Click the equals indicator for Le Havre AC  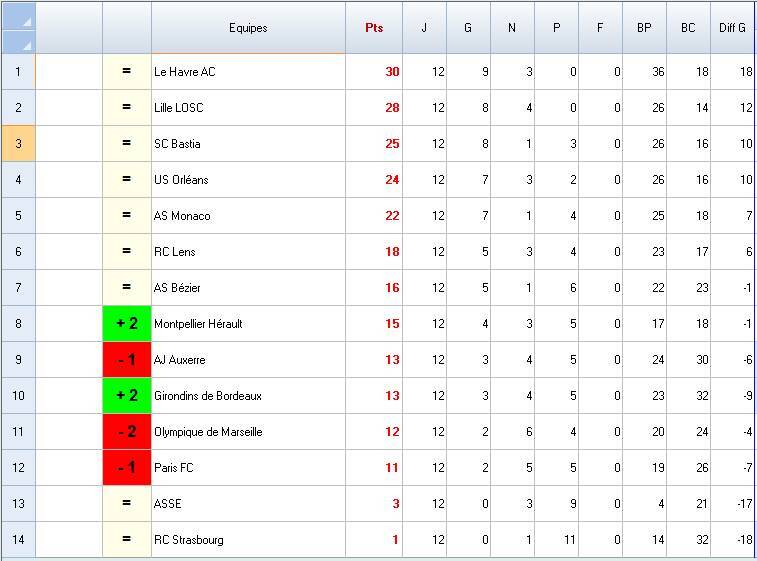(127, 72)
